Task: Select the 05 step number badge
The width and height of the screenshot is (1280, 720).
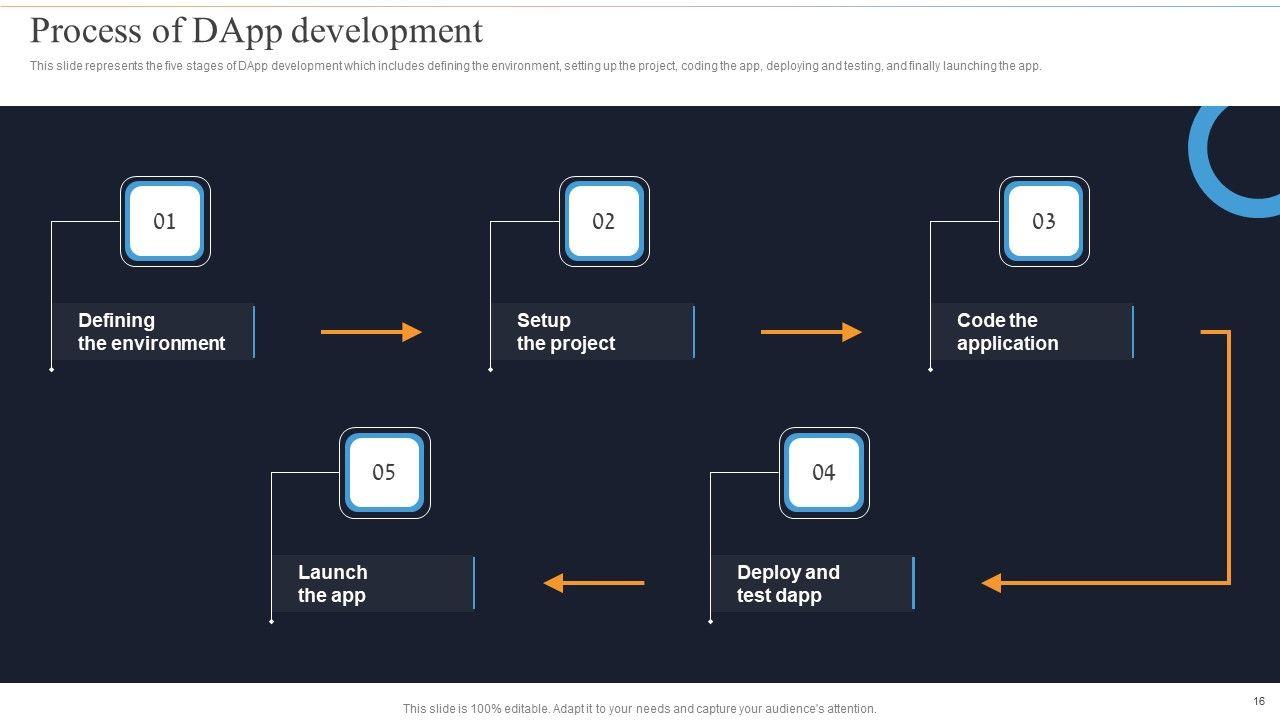Action: 385,473
